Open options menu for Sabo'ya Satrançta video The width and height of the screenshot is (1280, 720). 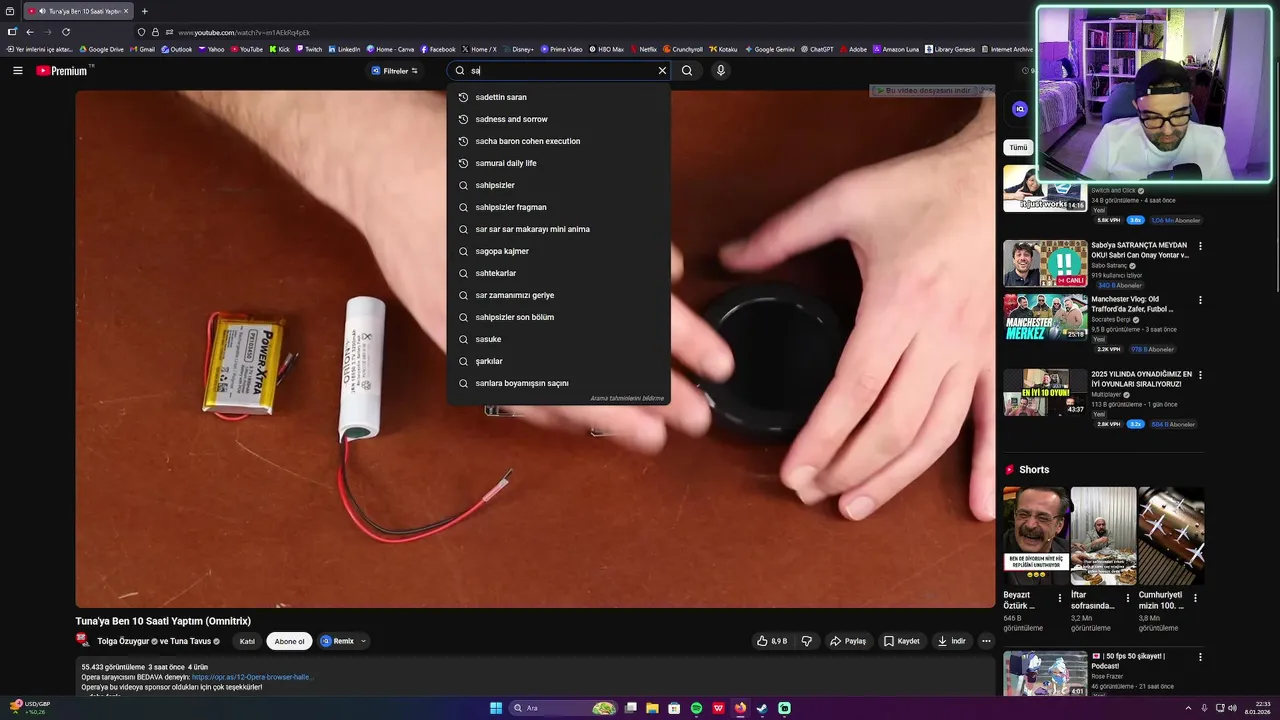click(x=1200, y=246)
